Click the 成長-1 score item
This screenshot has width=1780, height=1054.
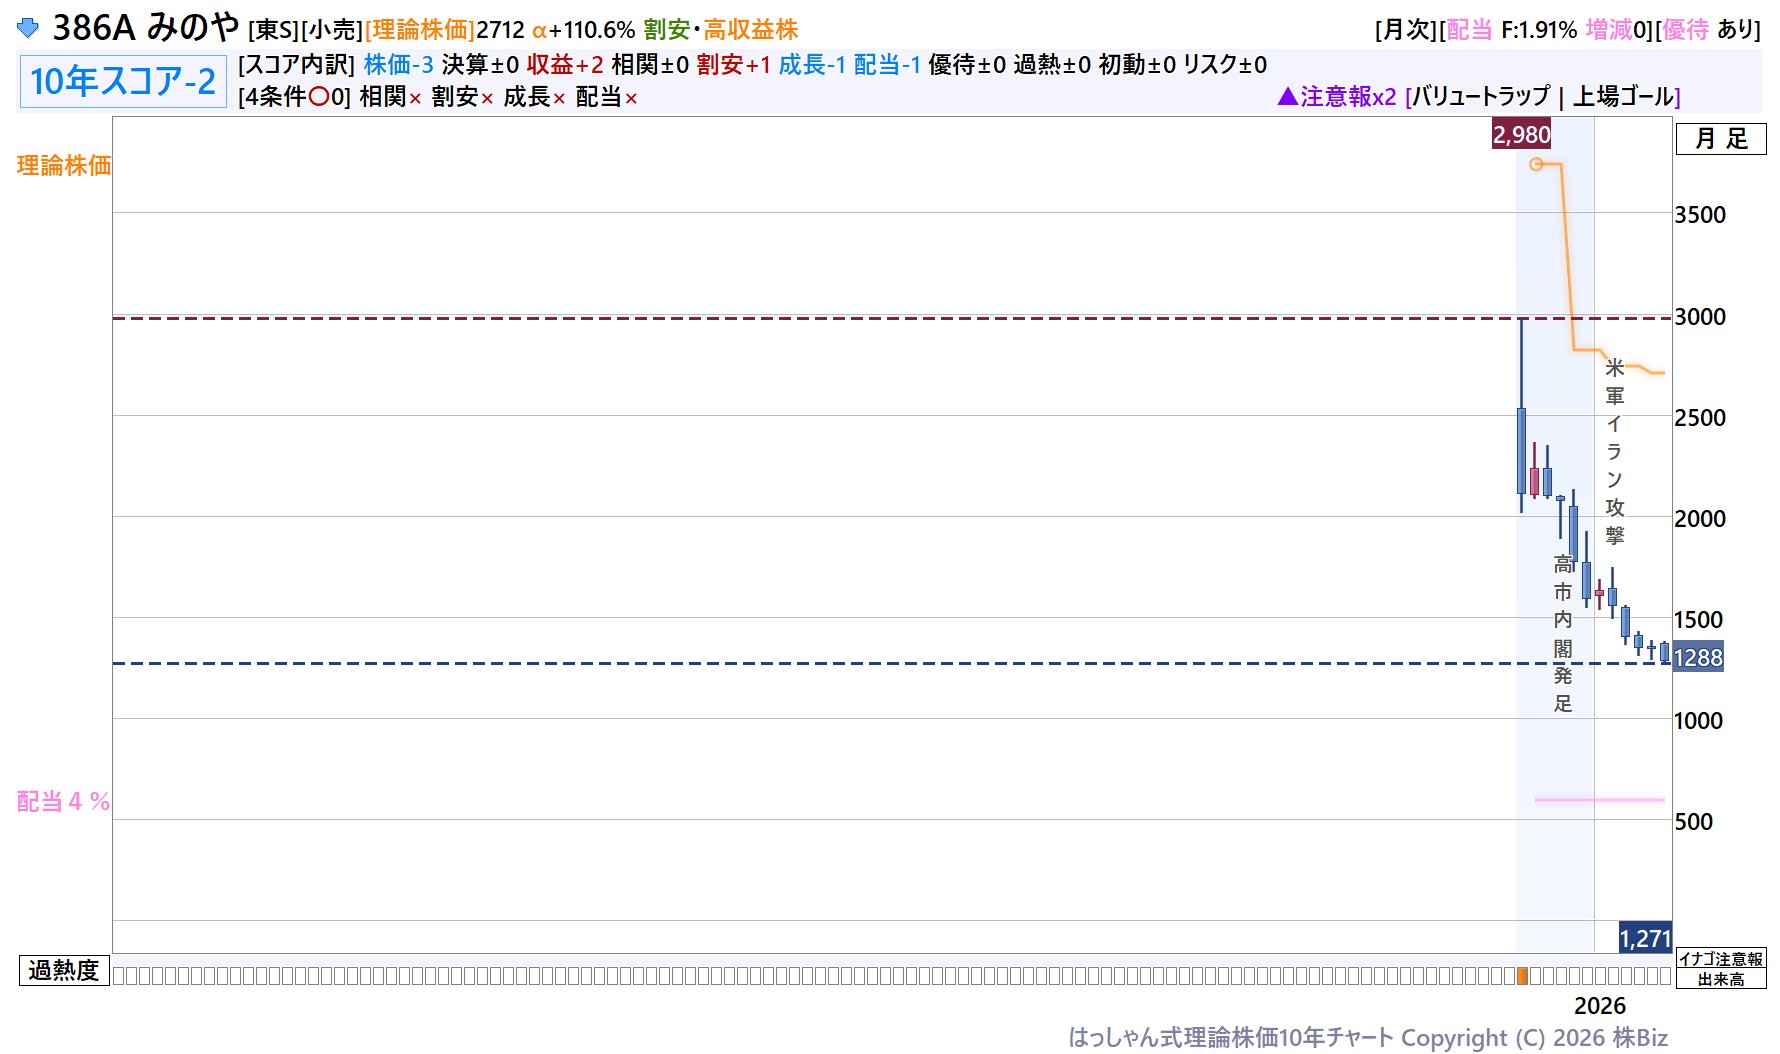(x=812, y=65)
